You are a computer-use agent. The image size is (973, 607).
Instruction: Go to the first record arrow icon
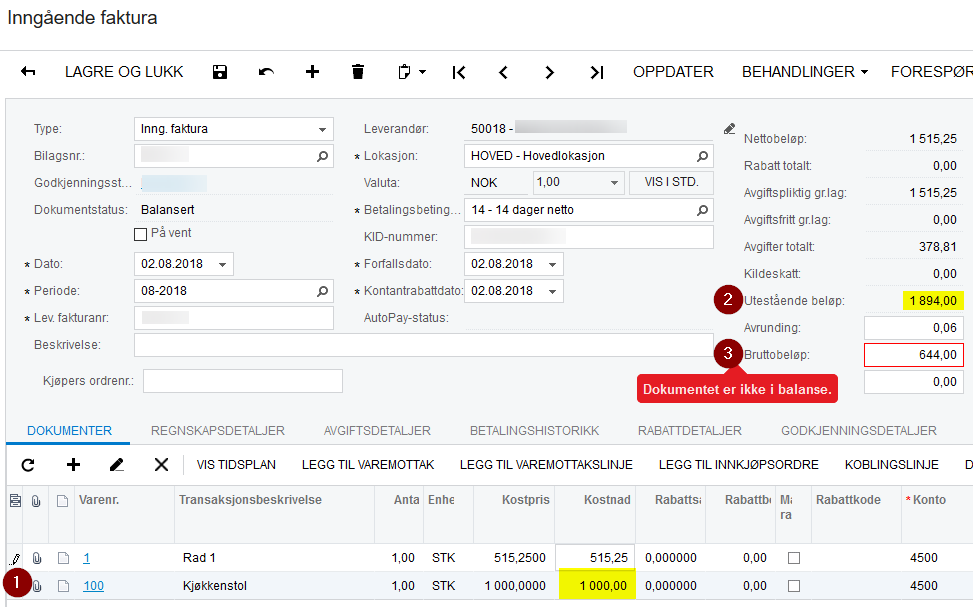click(x=459, y=73)
